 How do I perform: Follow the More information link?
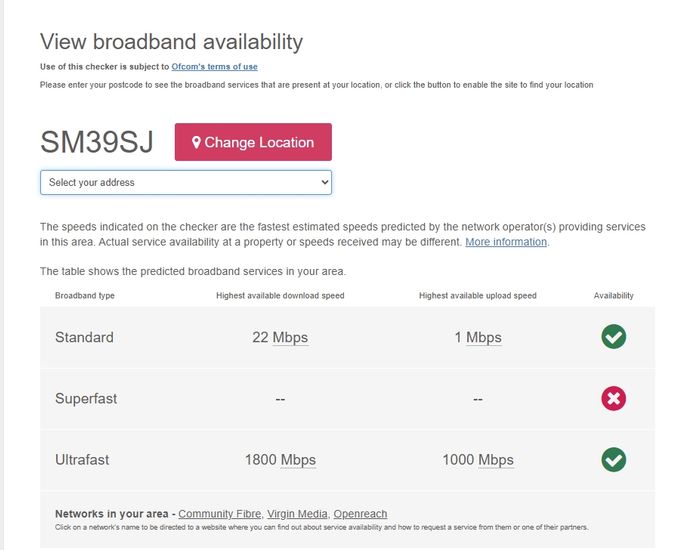[506, 242]
